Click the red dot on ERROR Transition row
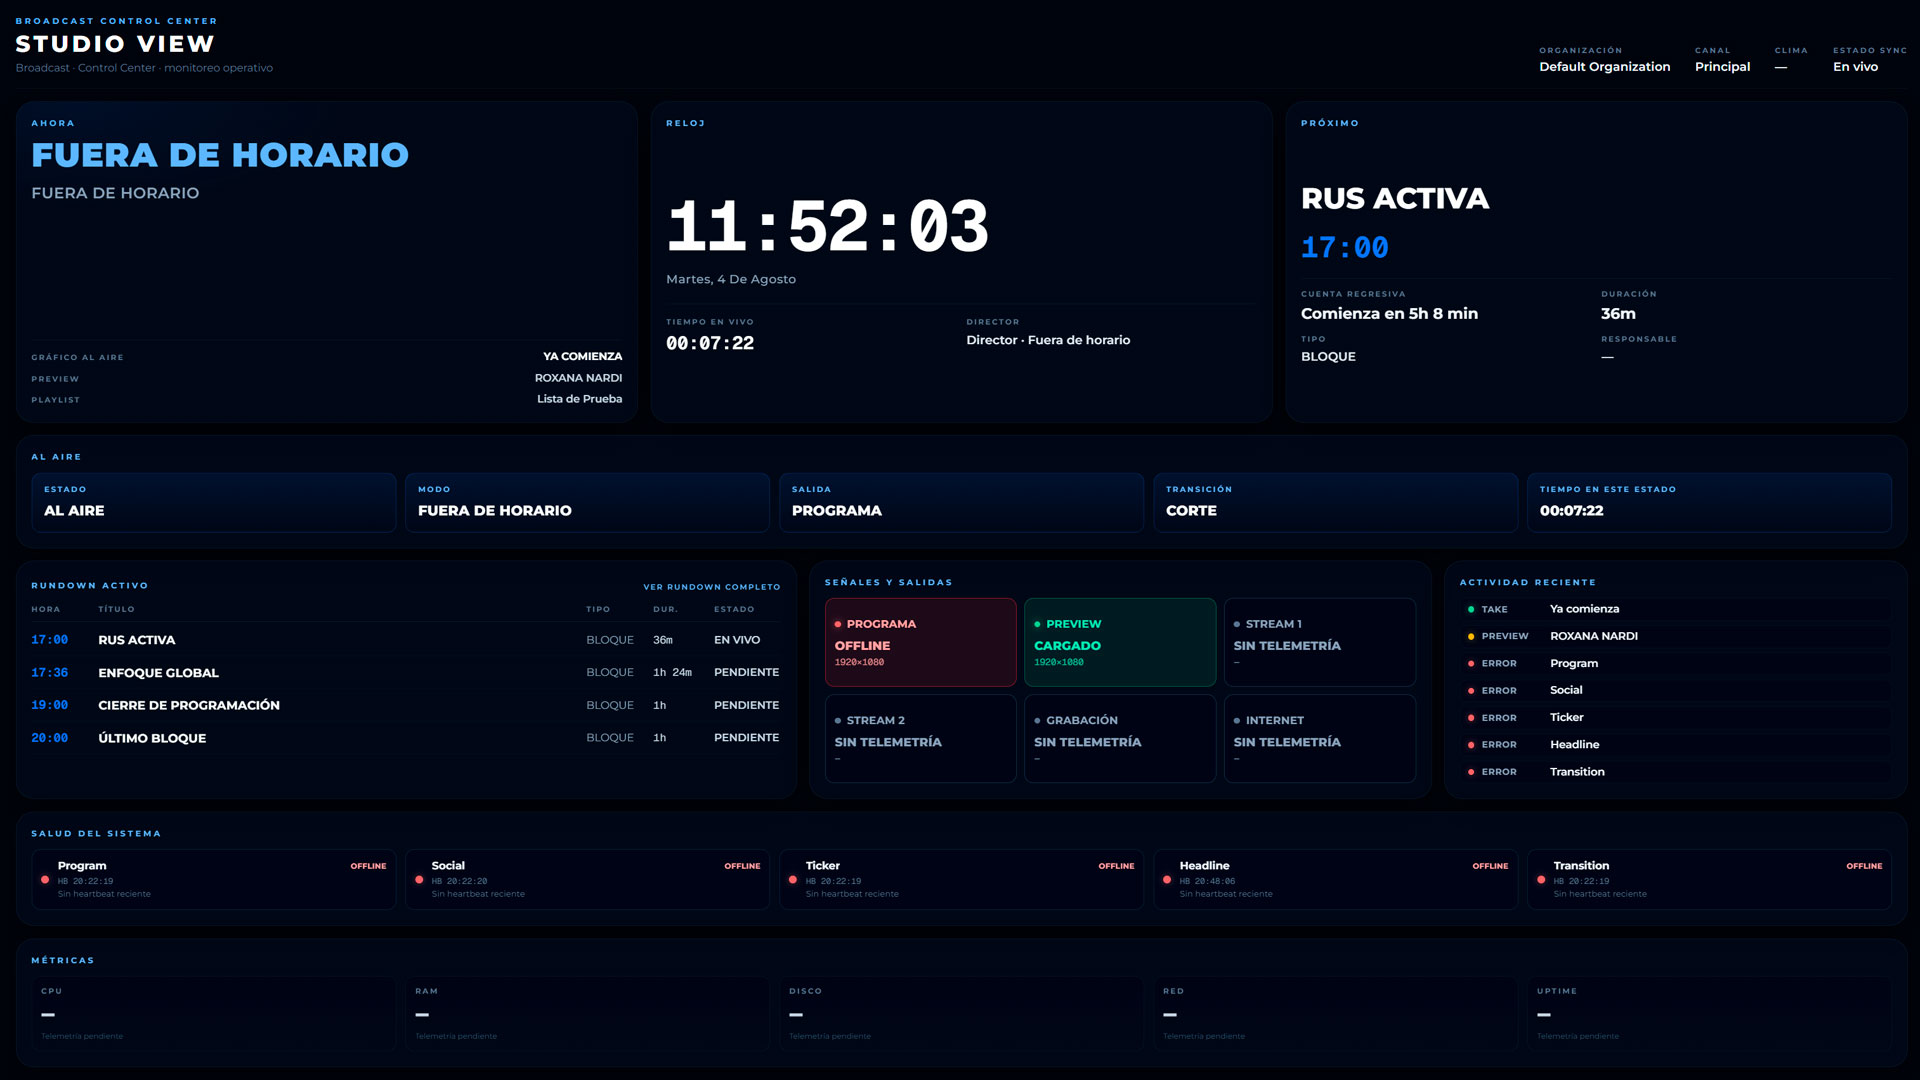 [x=1471, y=772]
